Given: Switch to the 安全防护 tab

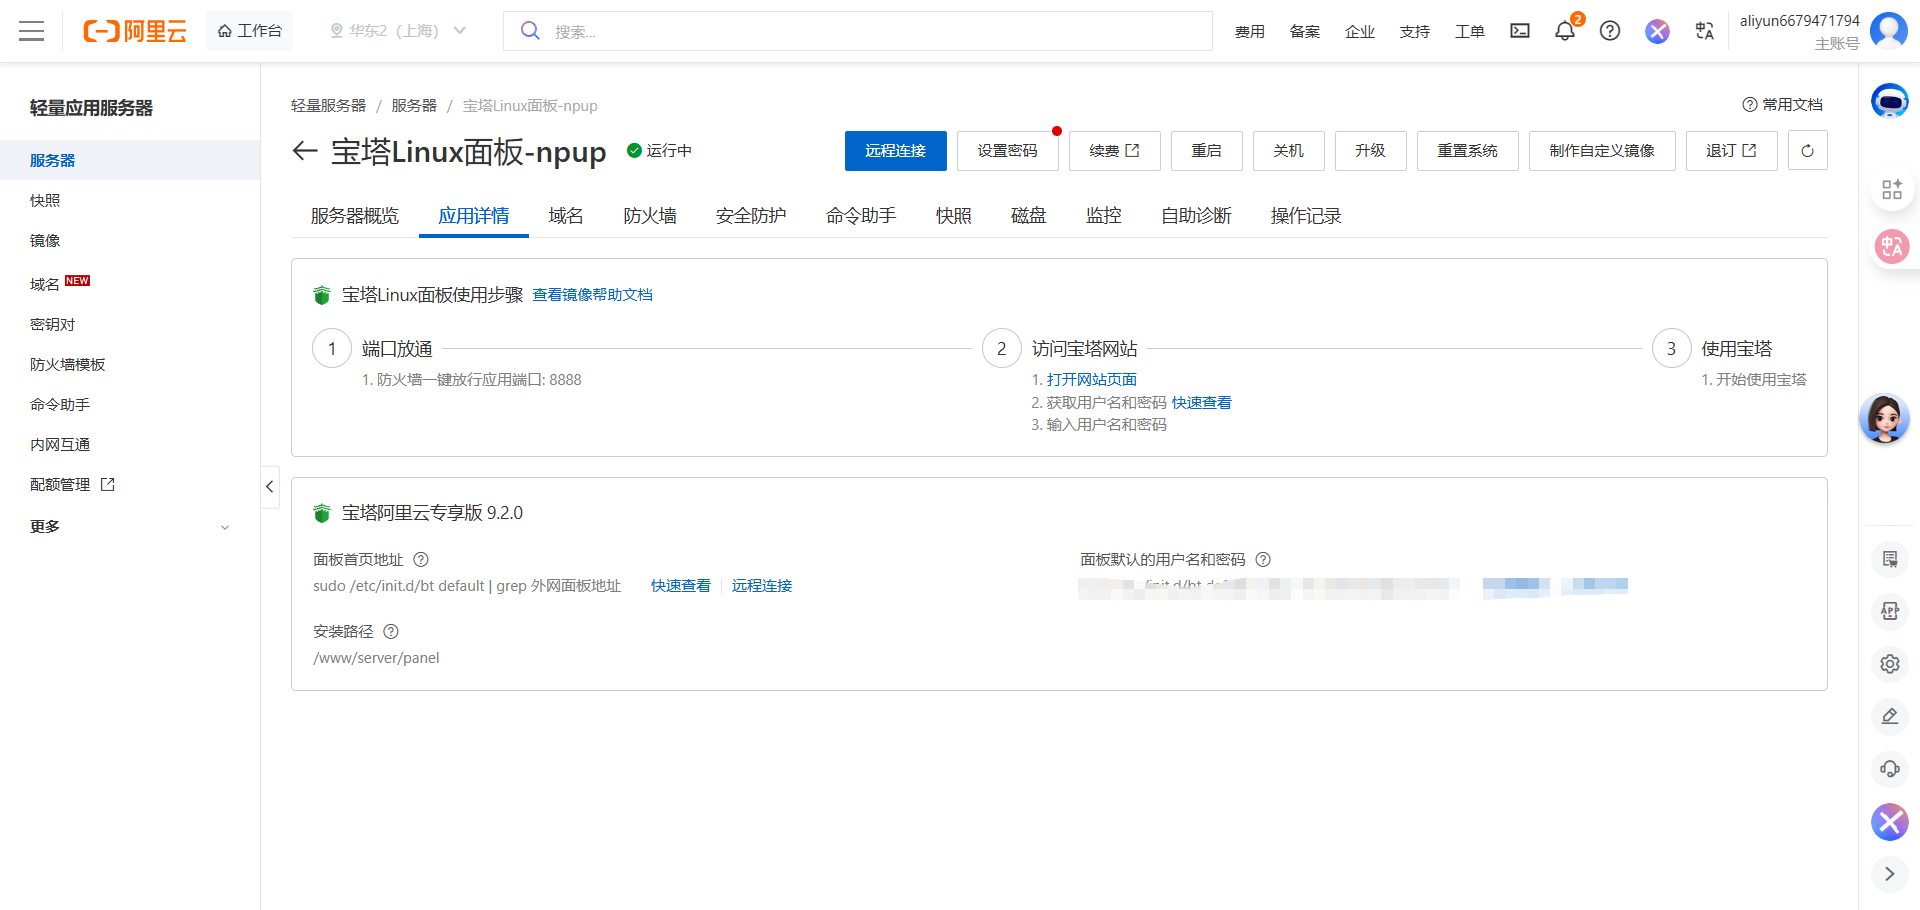Looking at the screenshot, I should click(x=751, y=216).
